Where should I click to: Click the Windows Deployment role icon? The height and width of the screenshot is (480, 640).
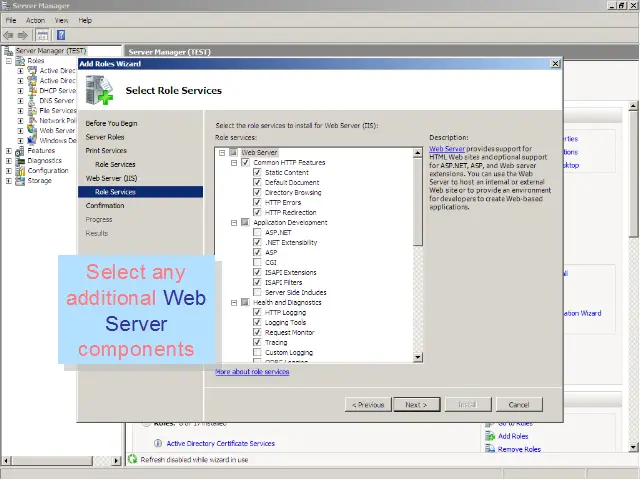(32, 140)
